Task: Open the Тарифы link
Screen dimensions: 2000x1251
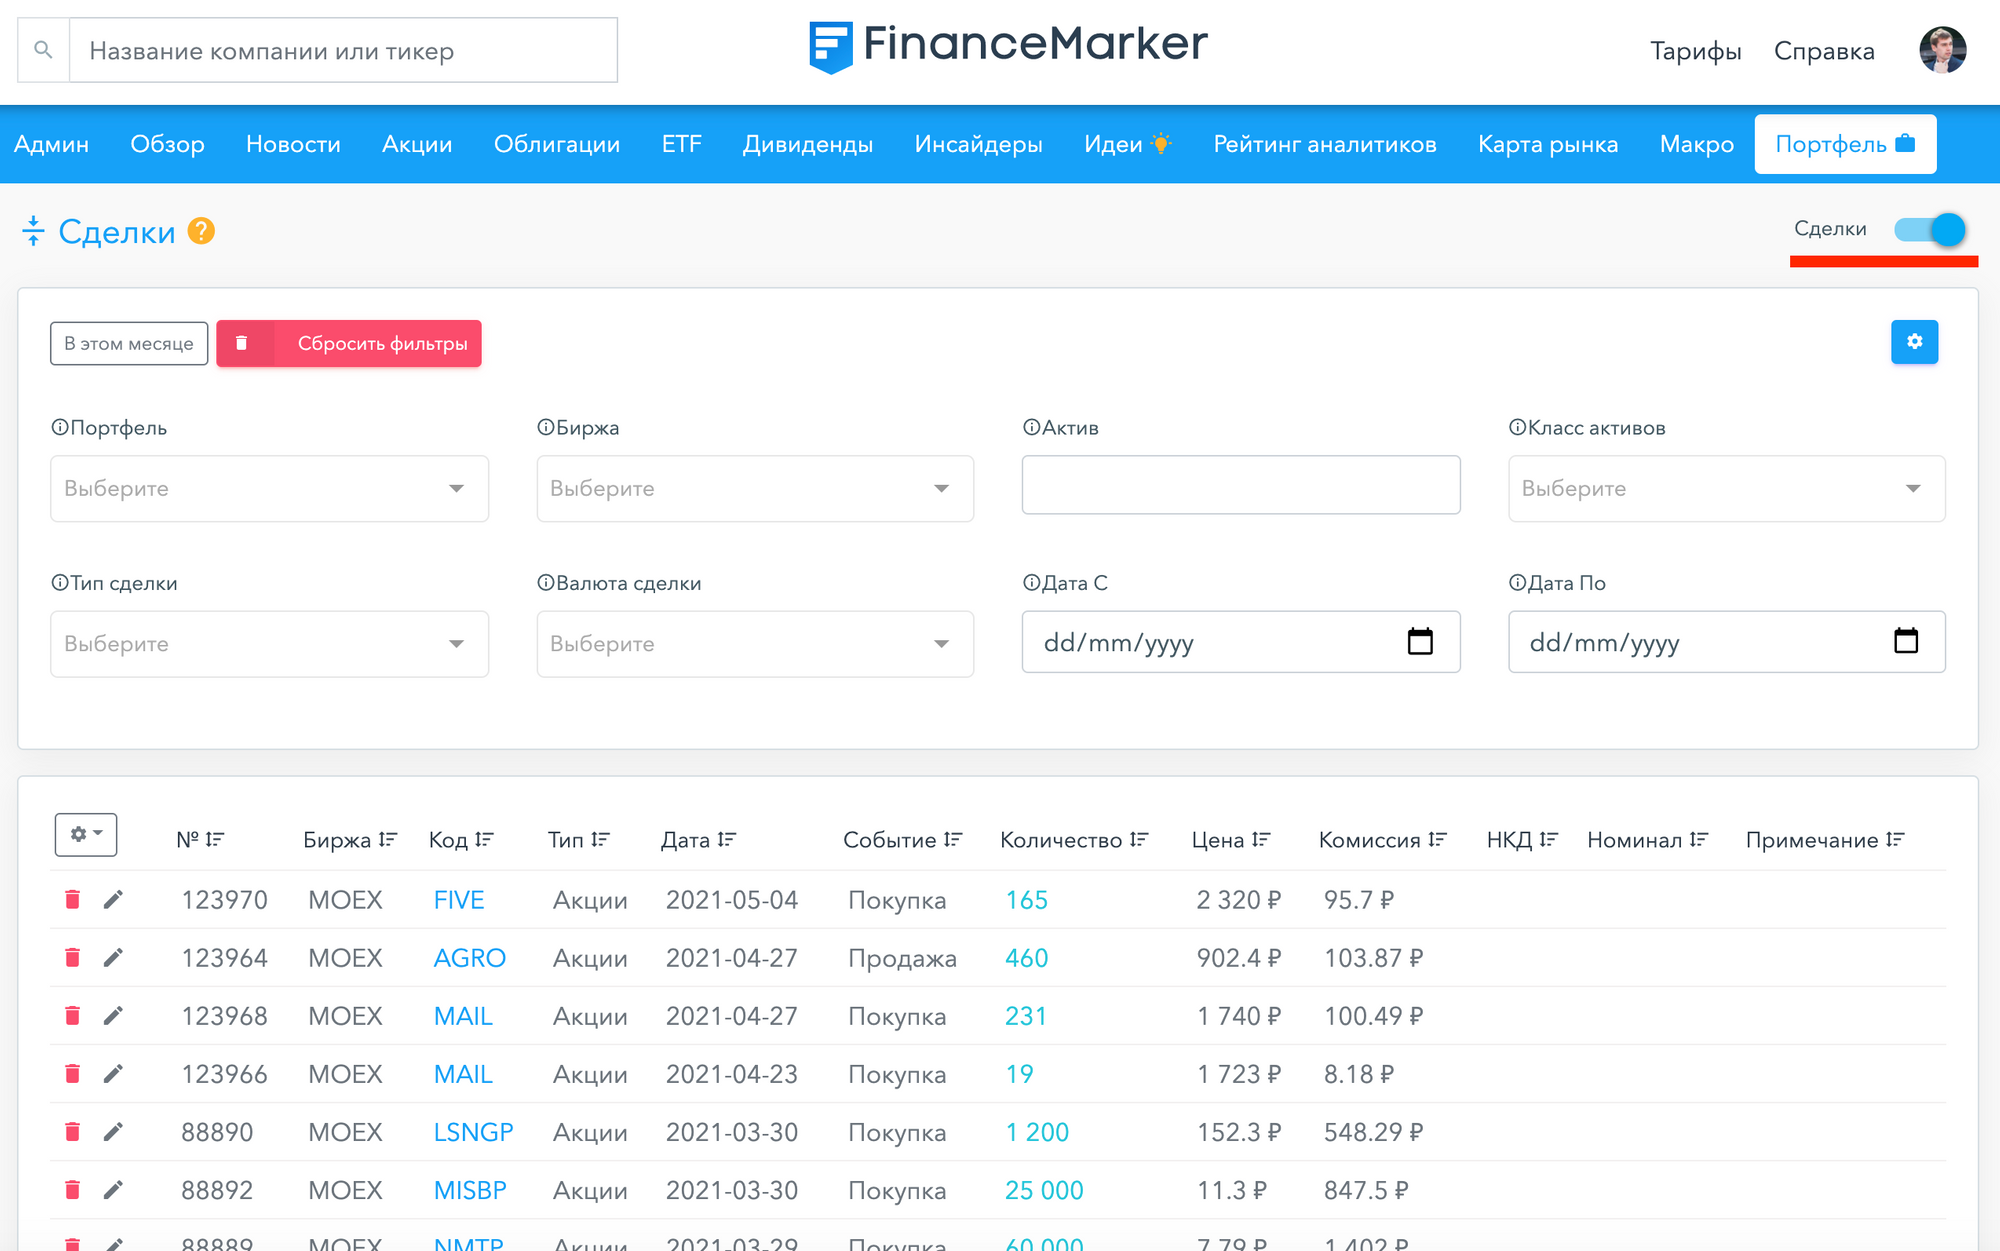Action: 1695,51
